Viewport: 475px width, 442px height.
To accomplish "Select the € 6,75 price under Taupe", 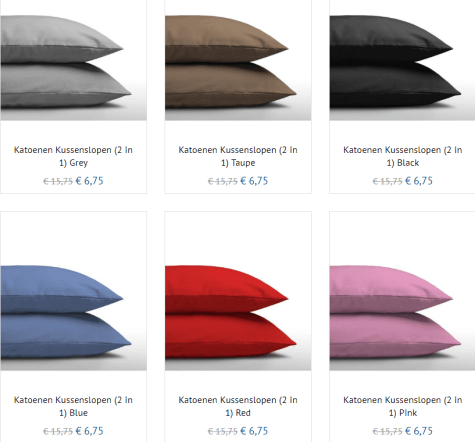I will pos(254,181).
